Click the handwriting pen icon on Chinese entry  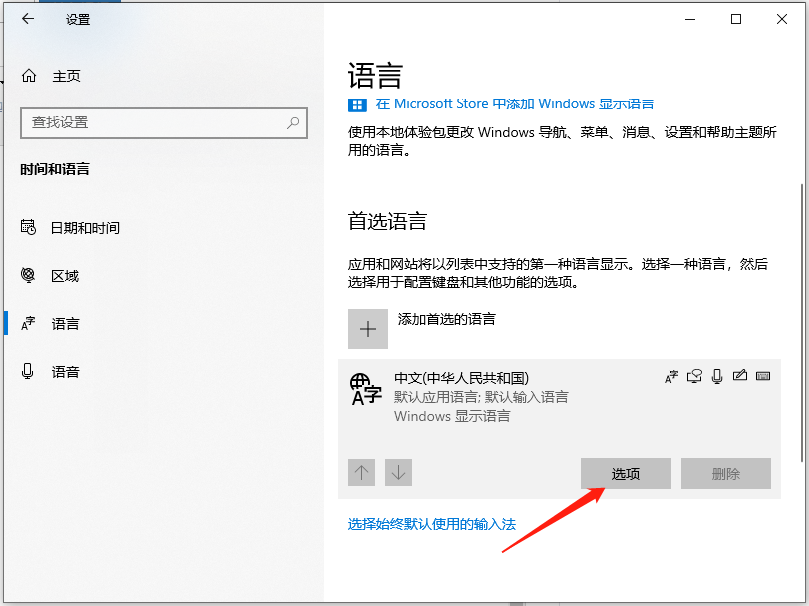point(741,376)
